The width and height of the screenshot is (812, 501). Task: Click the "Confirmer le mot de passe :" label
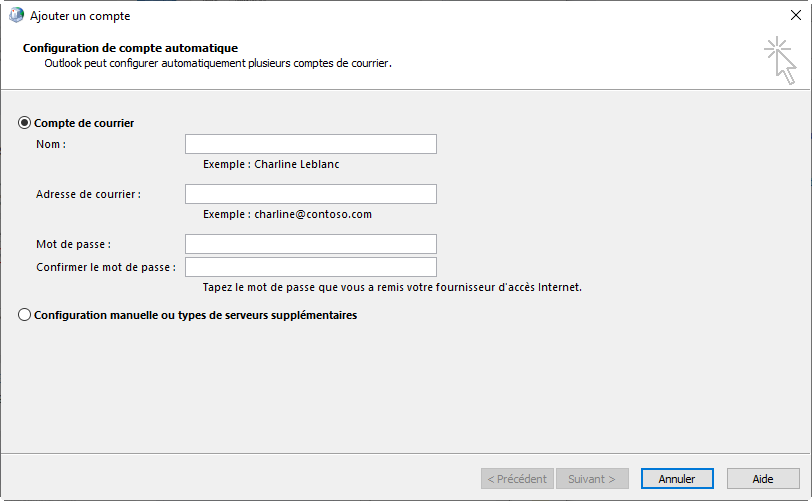(x=106, y=267)
